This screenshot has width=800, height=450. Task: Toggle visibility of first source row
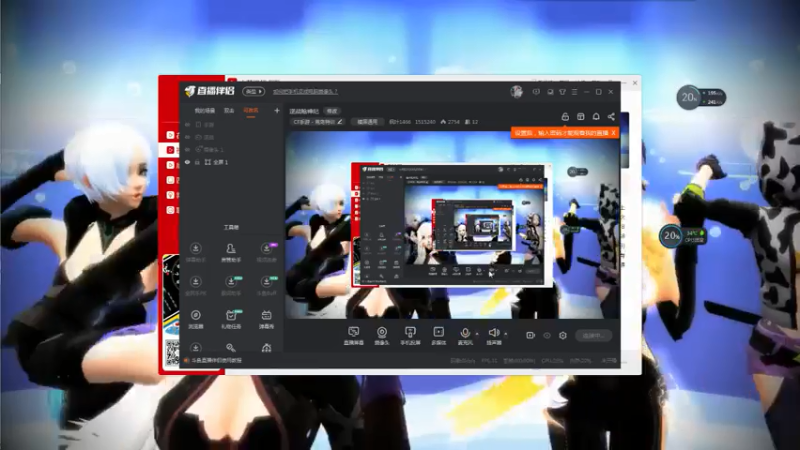(x=187, y=124)
